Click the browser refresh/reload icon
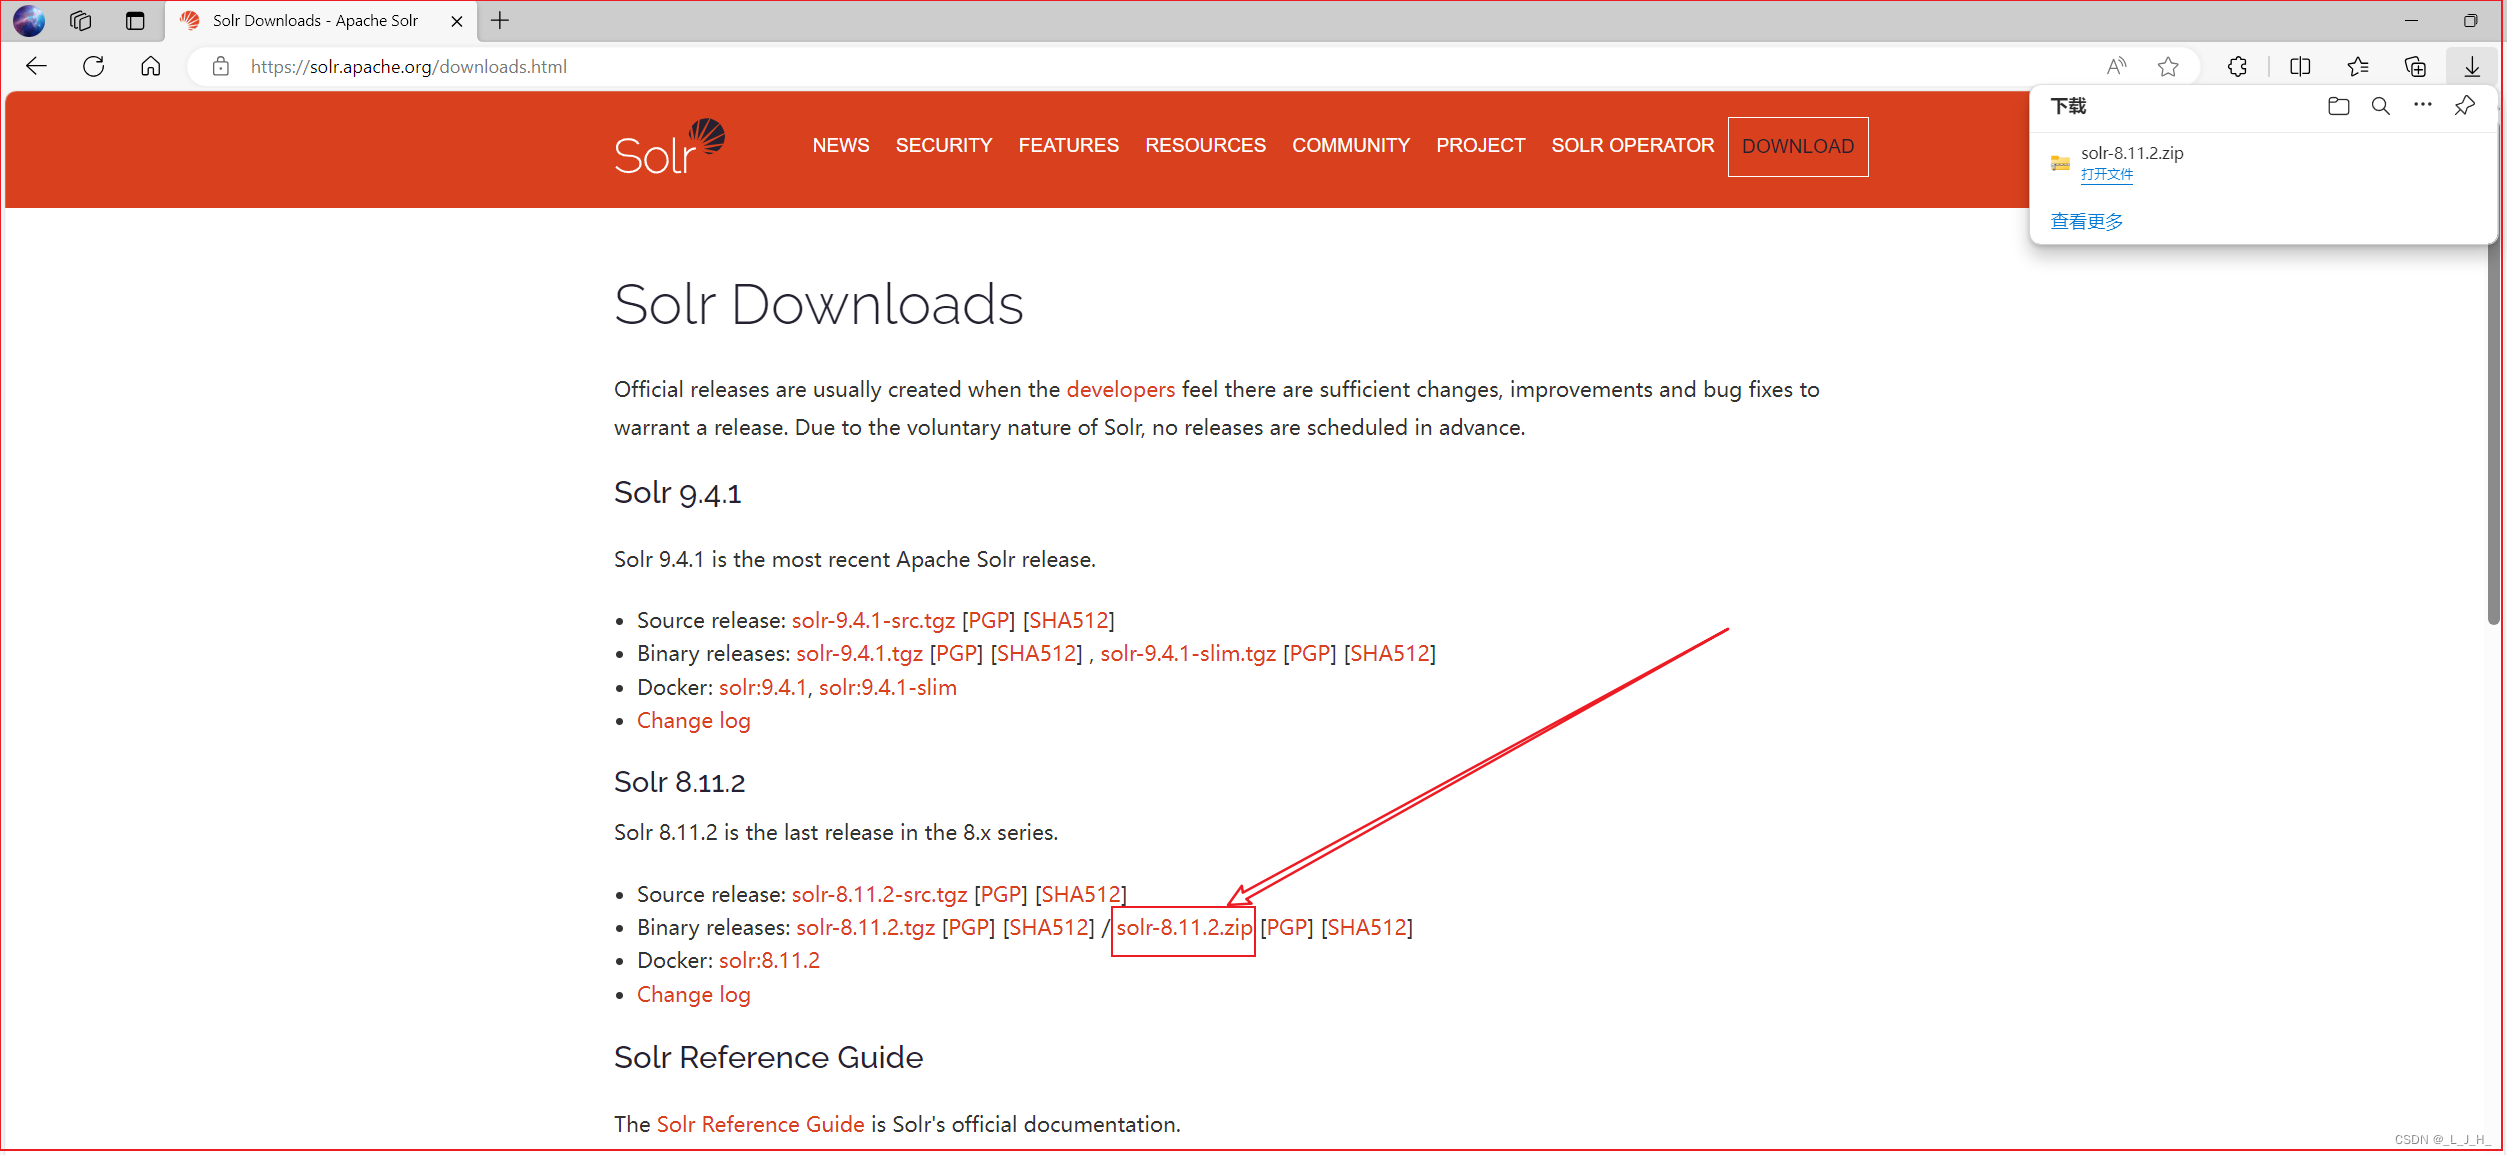This screenshot has height=1155, width=2507. (93, 66)
